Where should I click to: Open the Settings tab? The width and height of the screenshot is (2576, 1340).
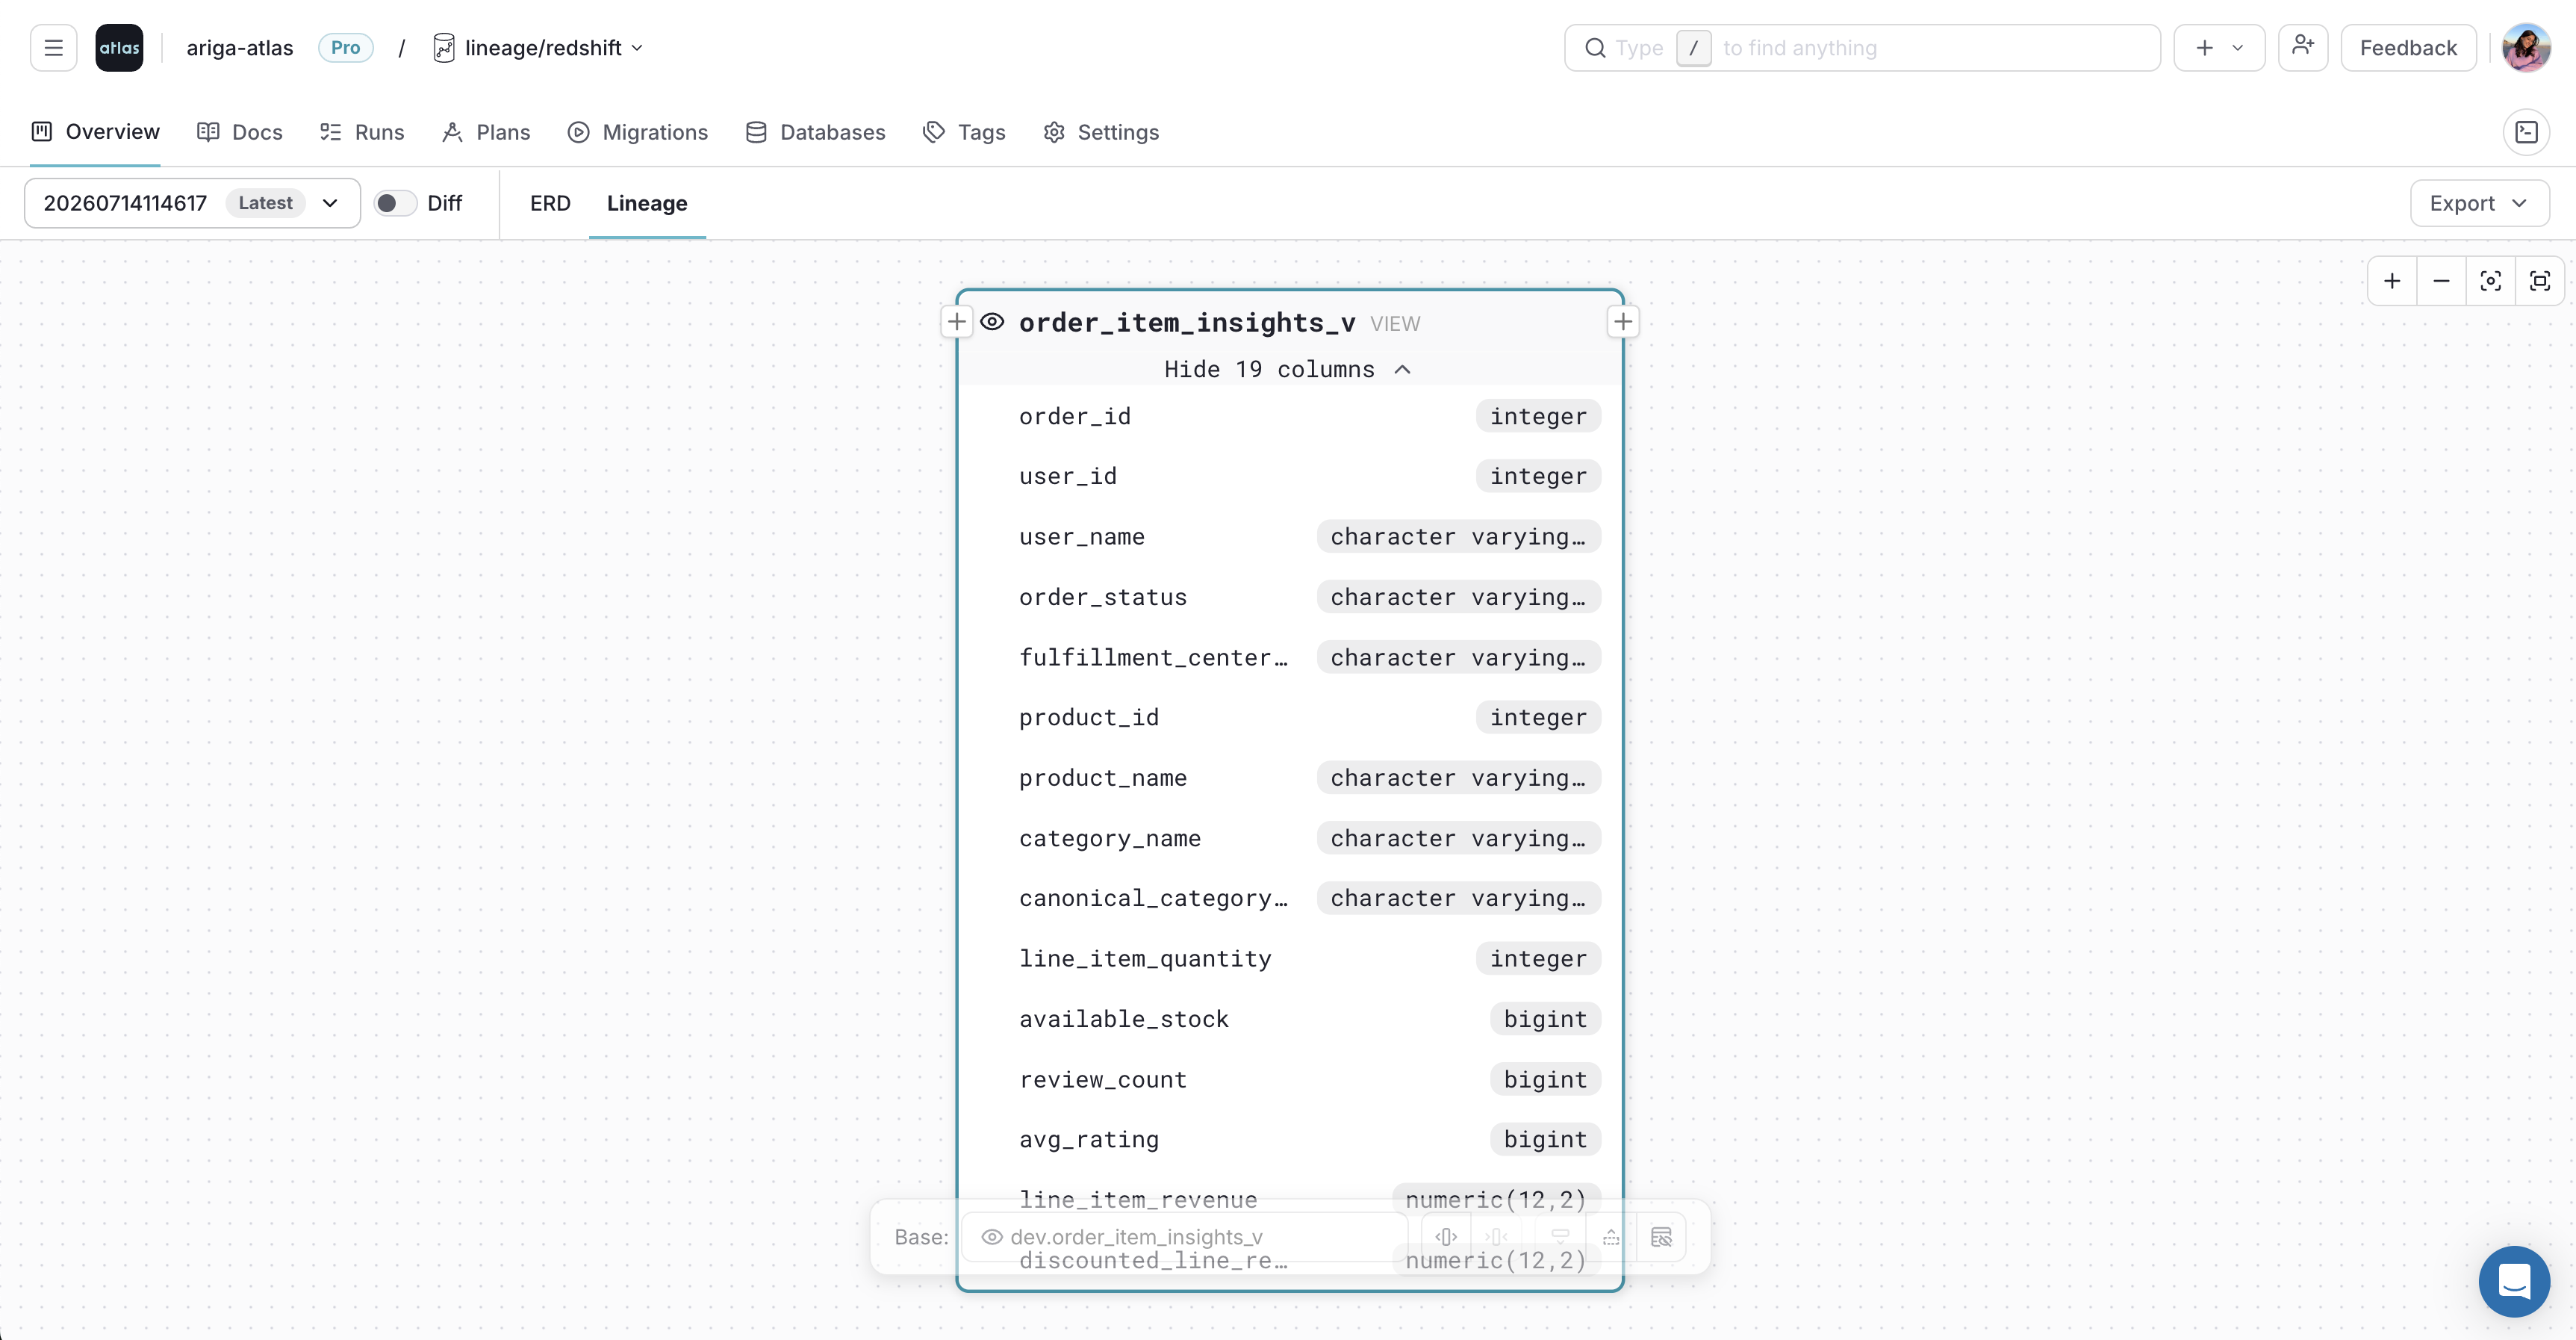pyautogui.click(x=1101, y=132)
